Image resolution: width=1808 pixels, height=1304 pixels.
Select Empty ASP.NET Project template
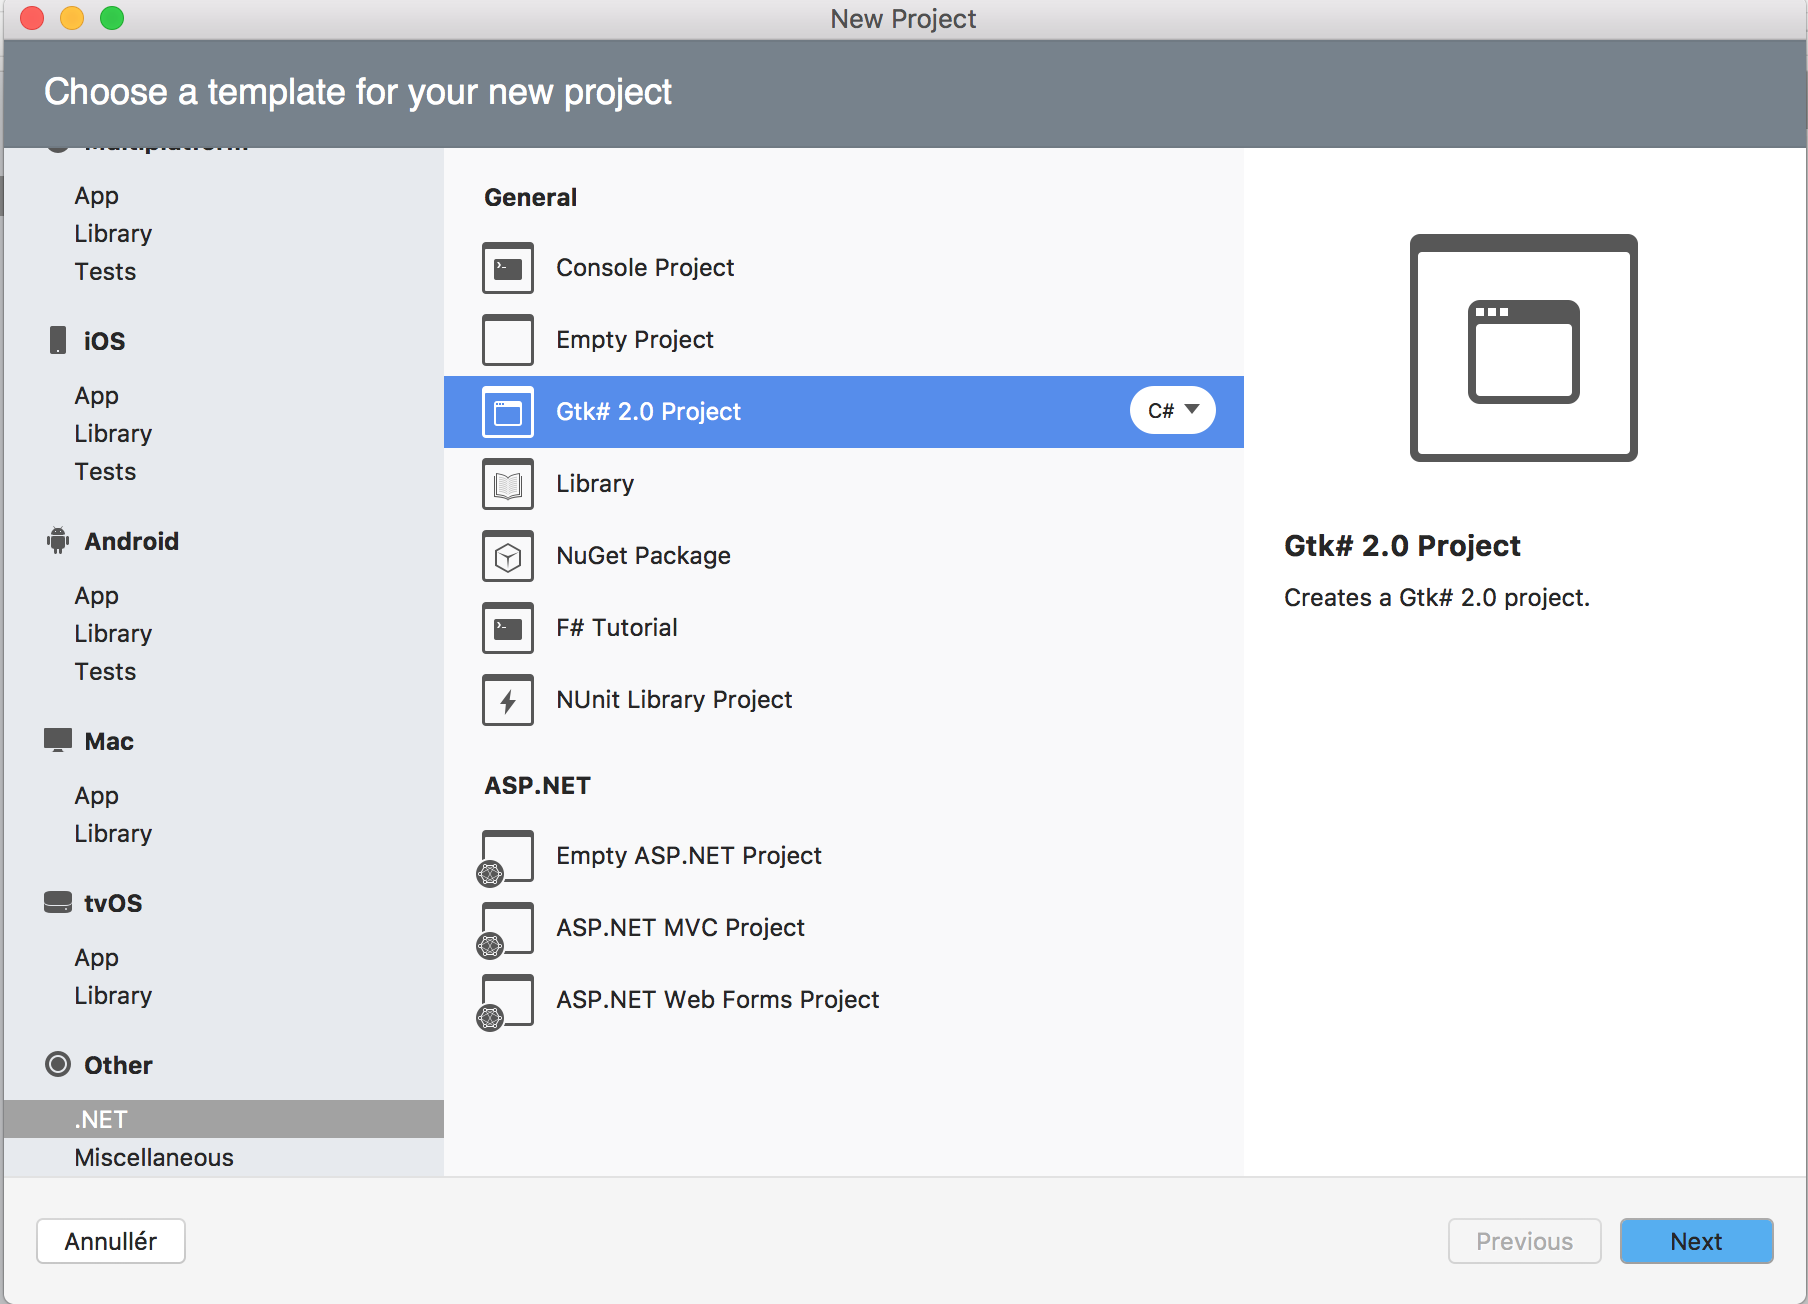[x=844, y=856]
